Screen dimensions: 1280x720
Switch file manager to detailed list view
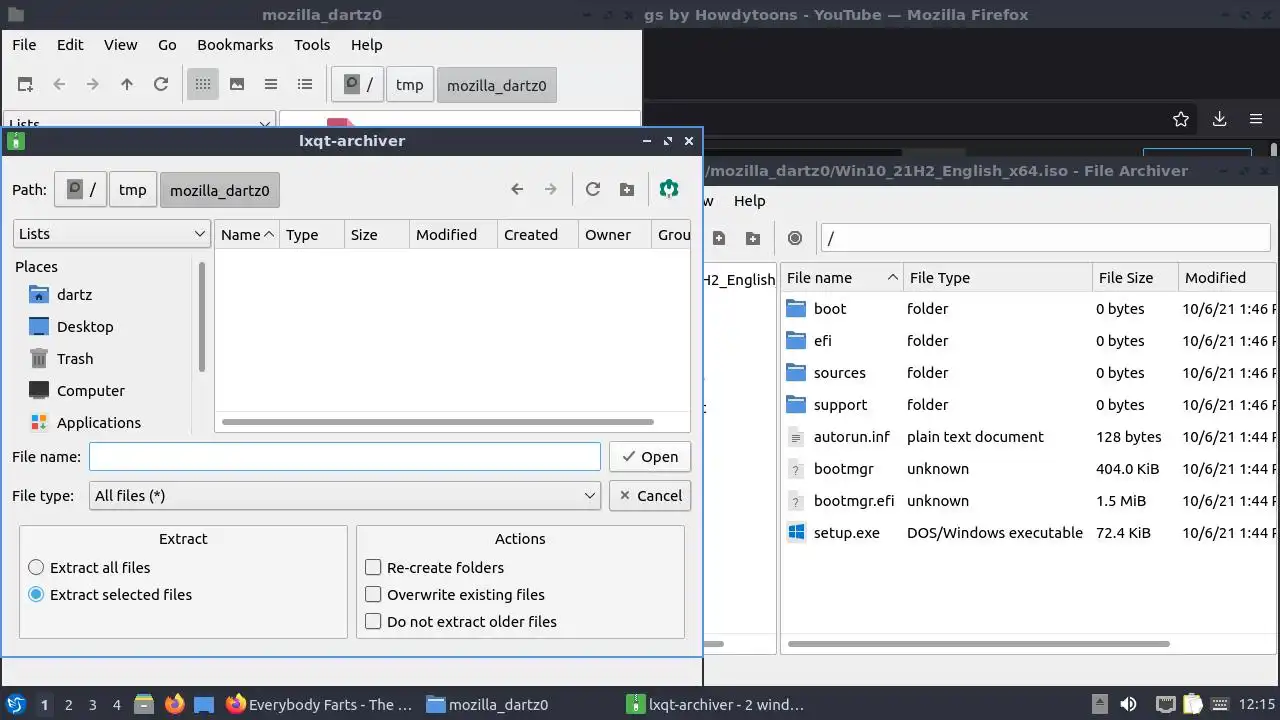tap(305, 84)
